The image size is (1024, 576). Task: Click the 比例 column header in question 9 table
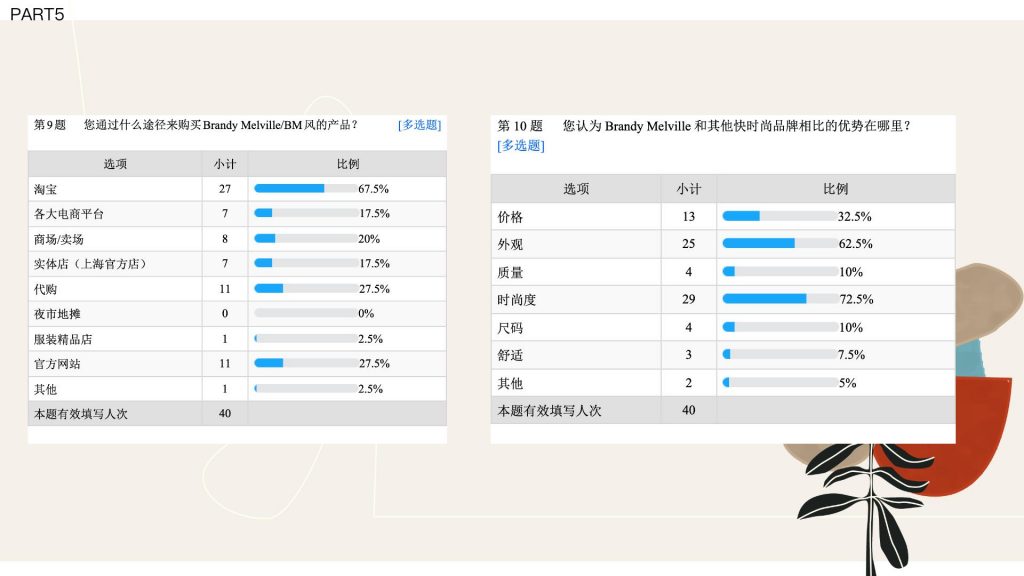click(x=347, y=164)
